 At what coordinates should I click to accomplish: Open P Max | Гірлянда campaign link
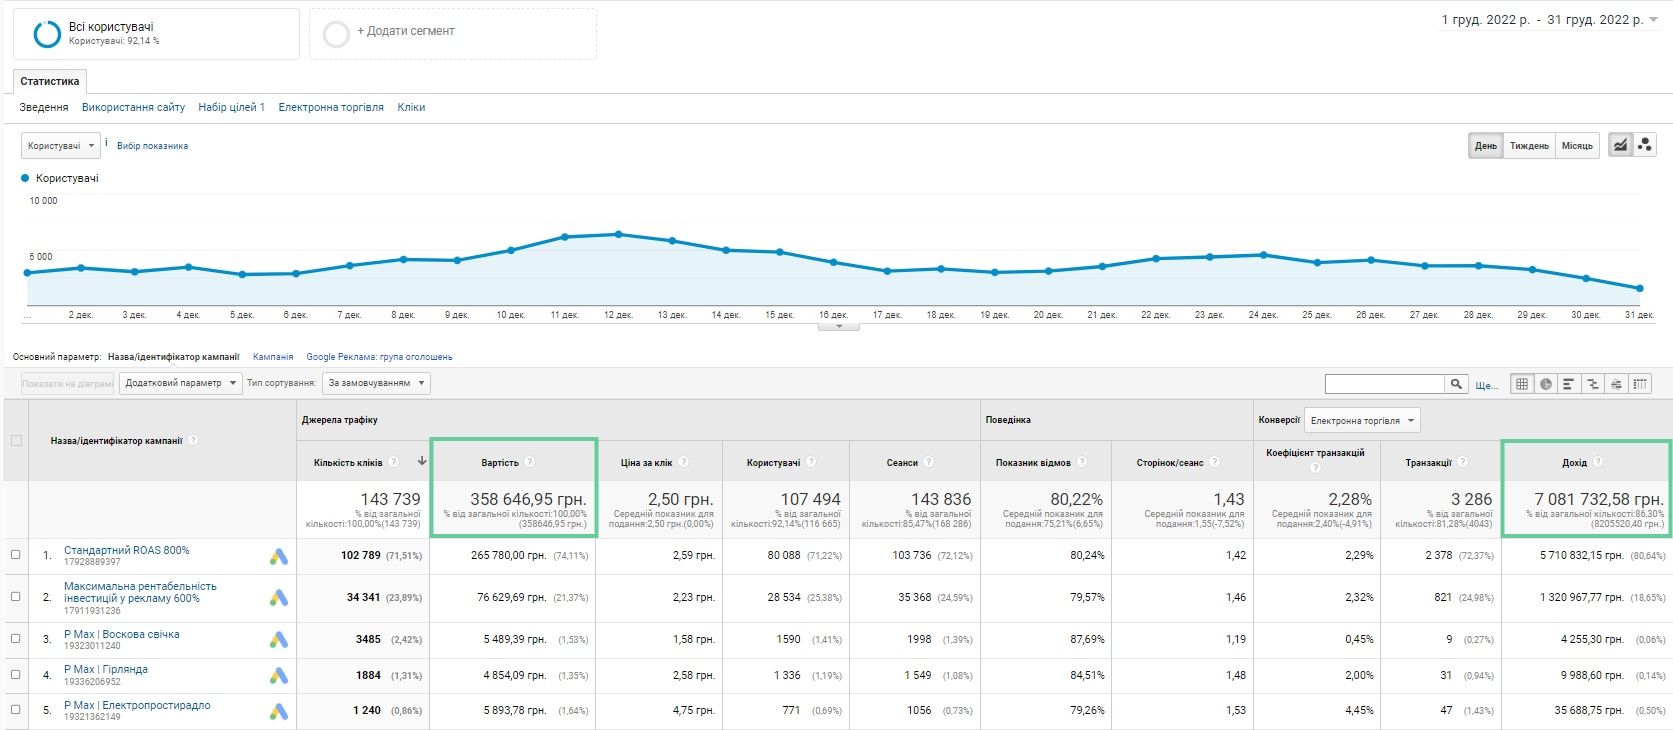(106, 669)
